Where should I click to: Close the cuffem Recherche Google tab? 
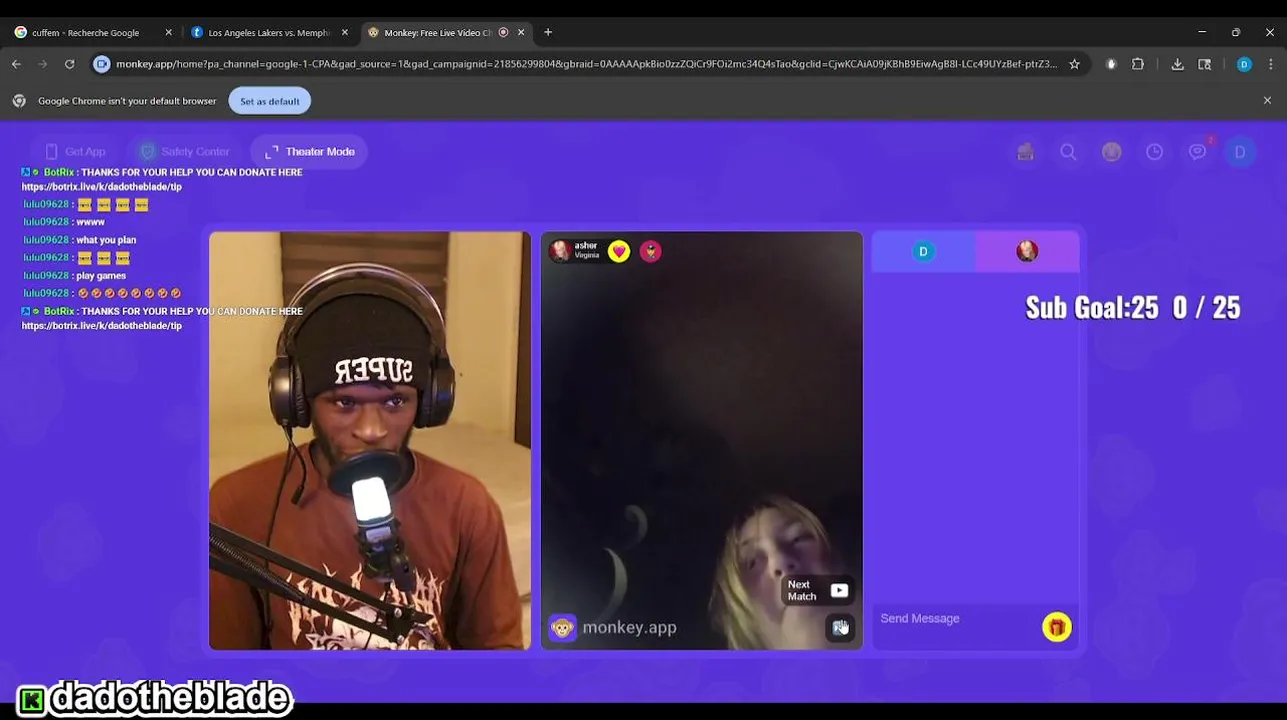click(168, 33)
